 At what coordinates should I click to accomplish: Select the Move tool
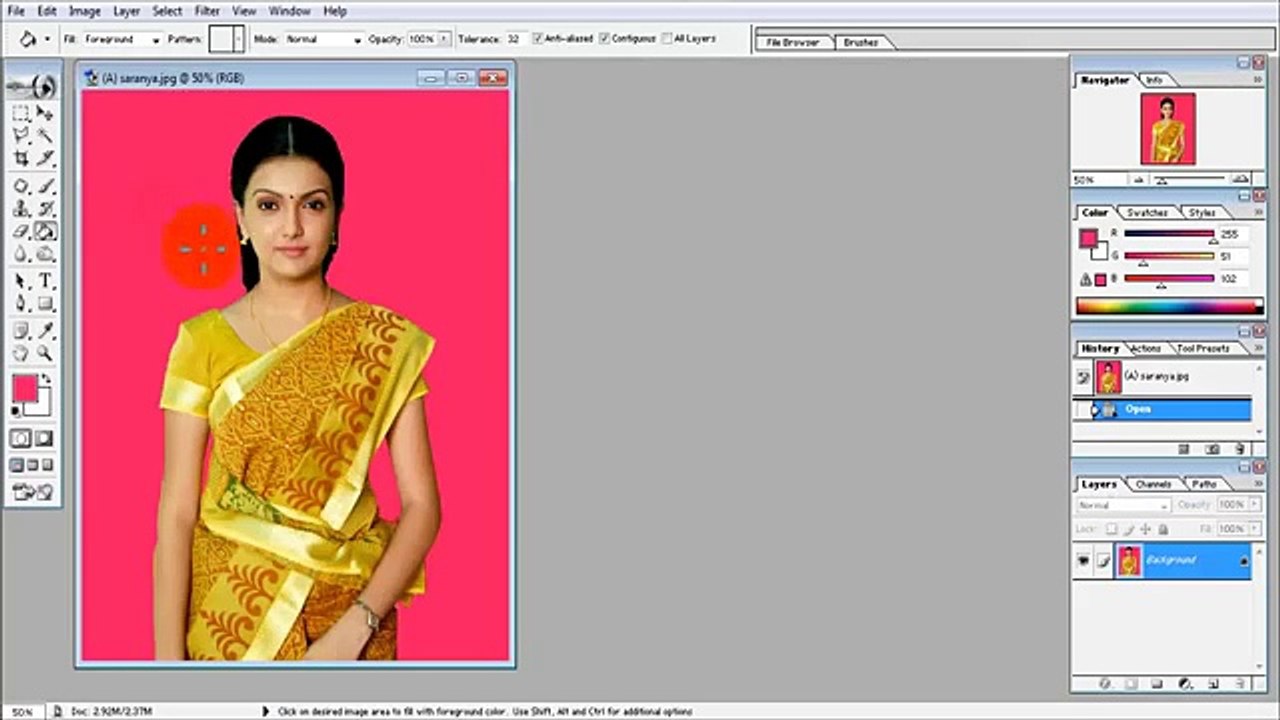tap(45, 113)
